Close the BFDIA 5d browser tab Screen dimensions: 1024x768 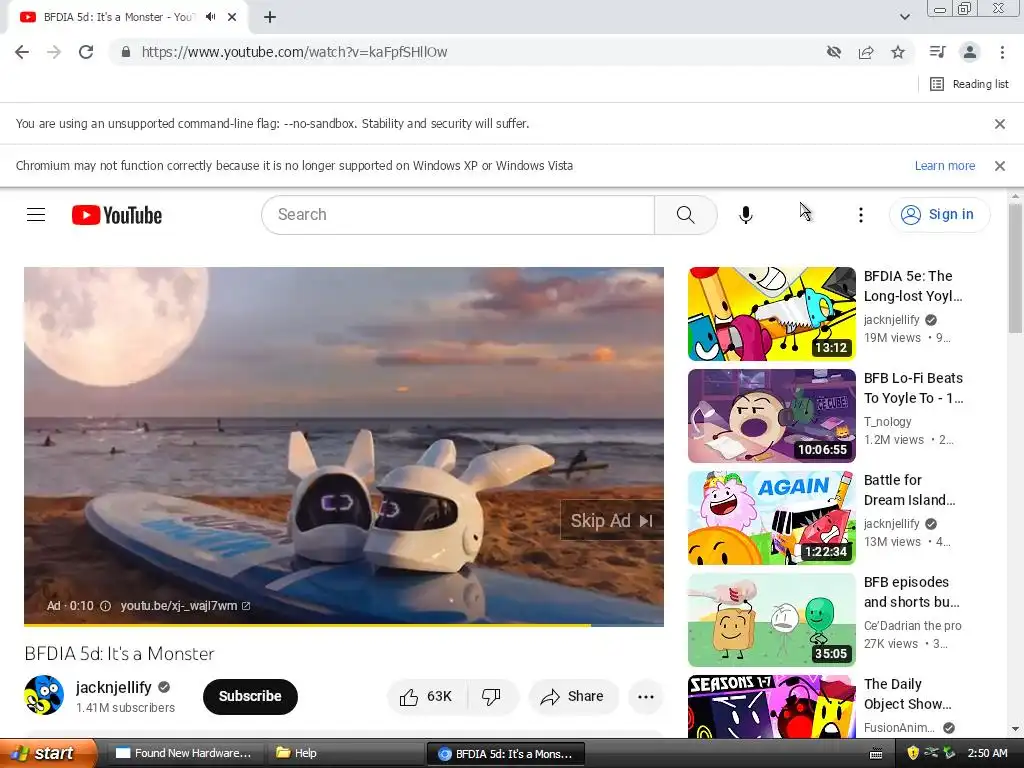click(232, 17)
